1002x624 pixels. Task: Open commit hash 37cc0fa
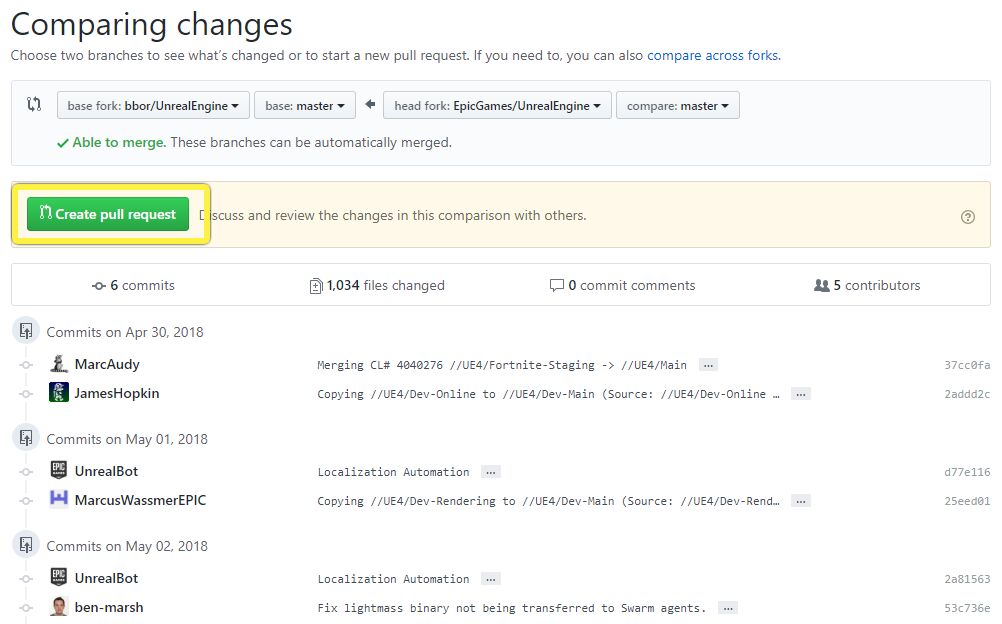967,365
